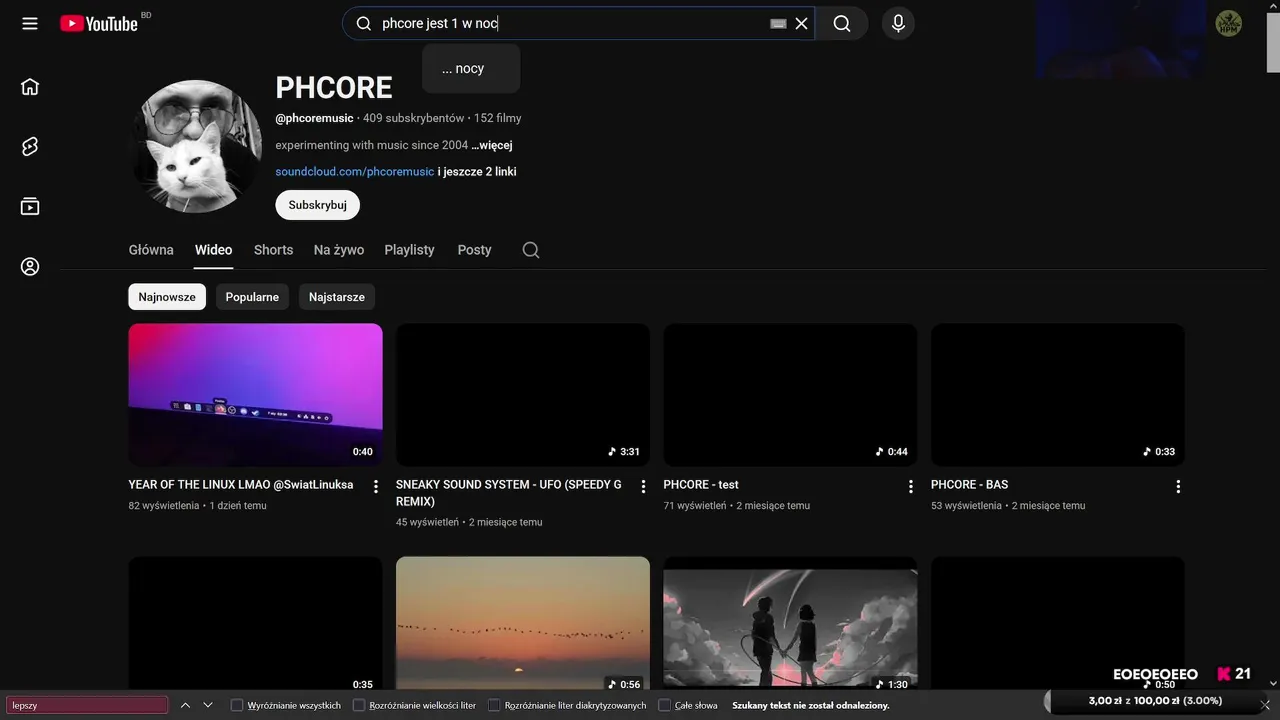The width and height of the screenshot is (1280, 720).
Task: Click the Subskrybuj button
Action: tap(317, 205)
